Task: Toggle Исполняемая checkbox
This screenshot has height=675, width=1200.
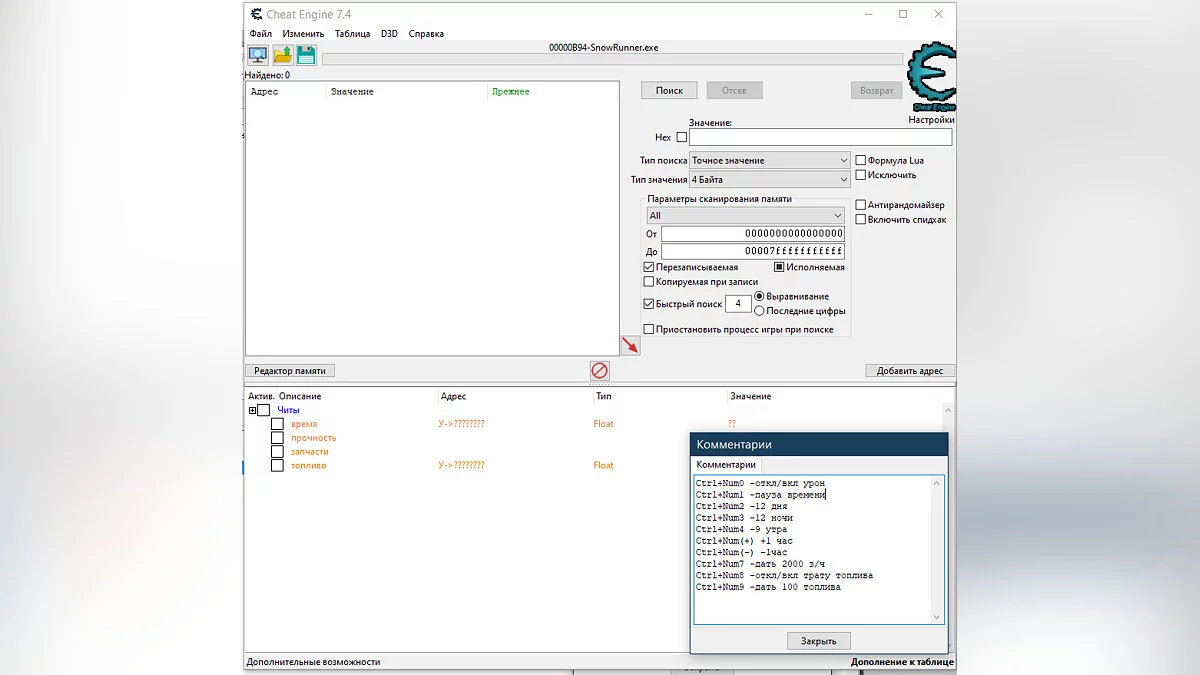Action: pyautogui.click(x=779, y=268)
